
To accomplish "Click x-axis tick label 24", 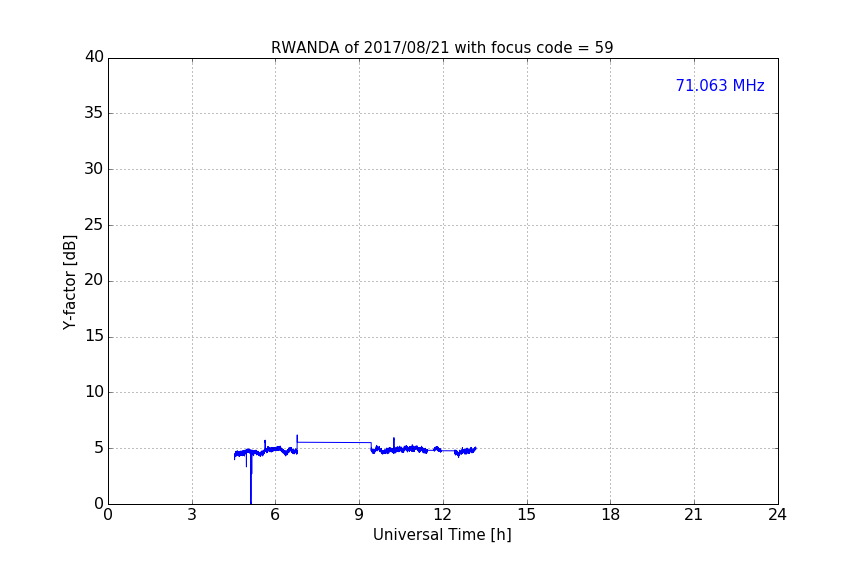I will tap(777, 515).
